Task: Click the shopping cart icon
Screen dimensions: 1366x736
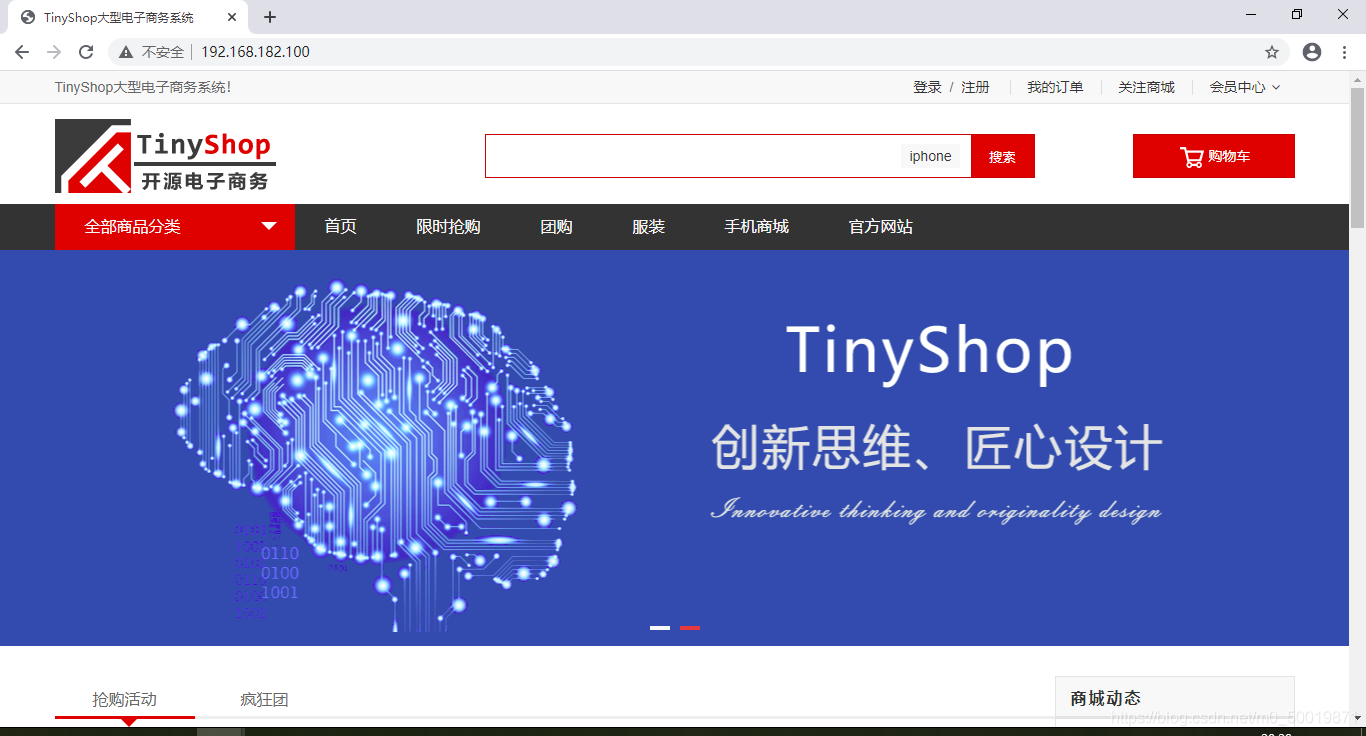Action: click(1191, 157)
